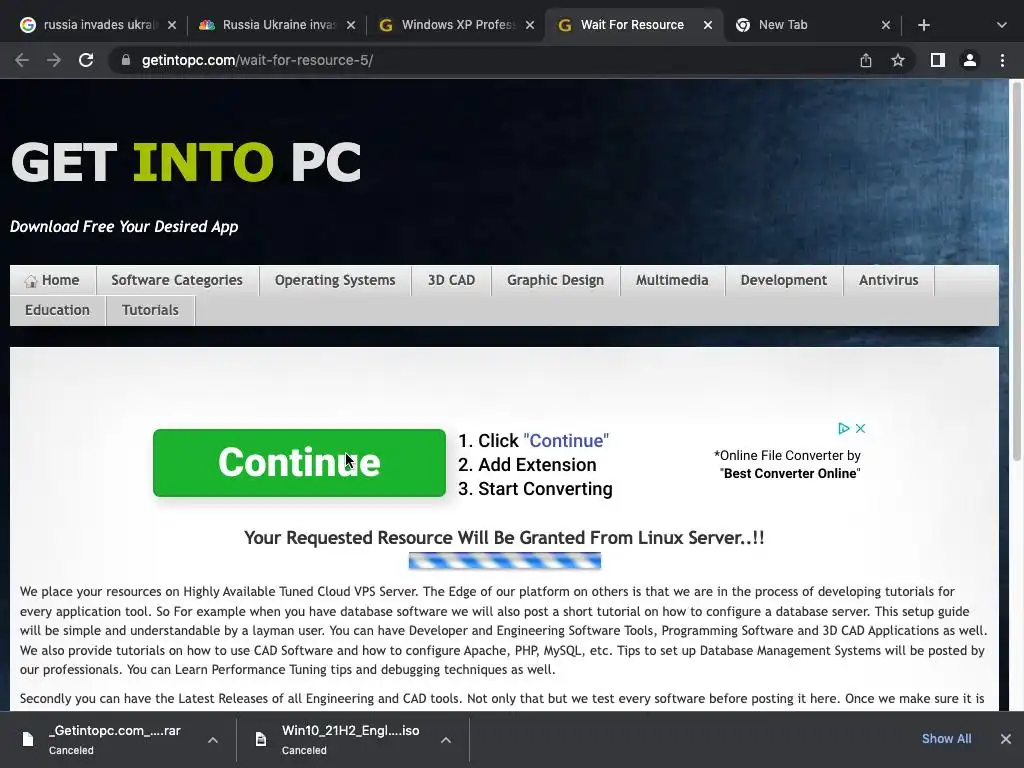This screenshot has width=1024, height=768.
Task: Open a new tab with plus icon
Action: coord(923,25)
